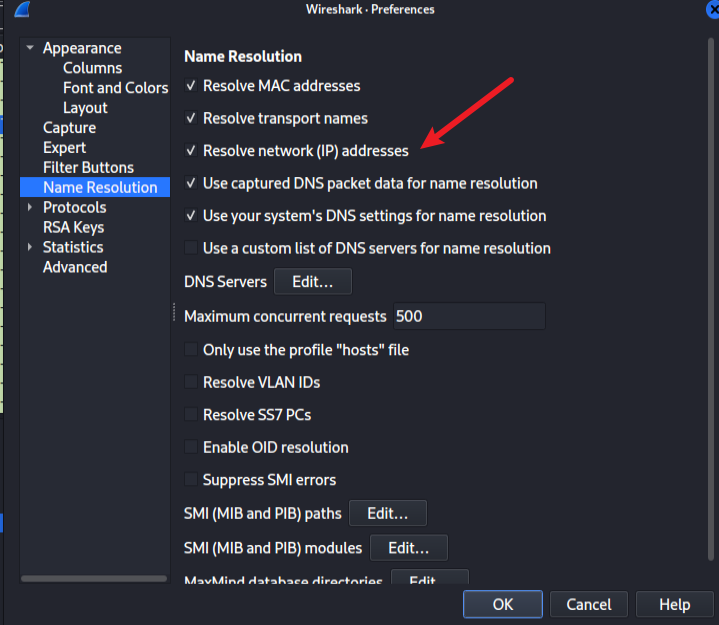
Task: Select Capture in preferences sidebar
Action: (x=69, y=128)
